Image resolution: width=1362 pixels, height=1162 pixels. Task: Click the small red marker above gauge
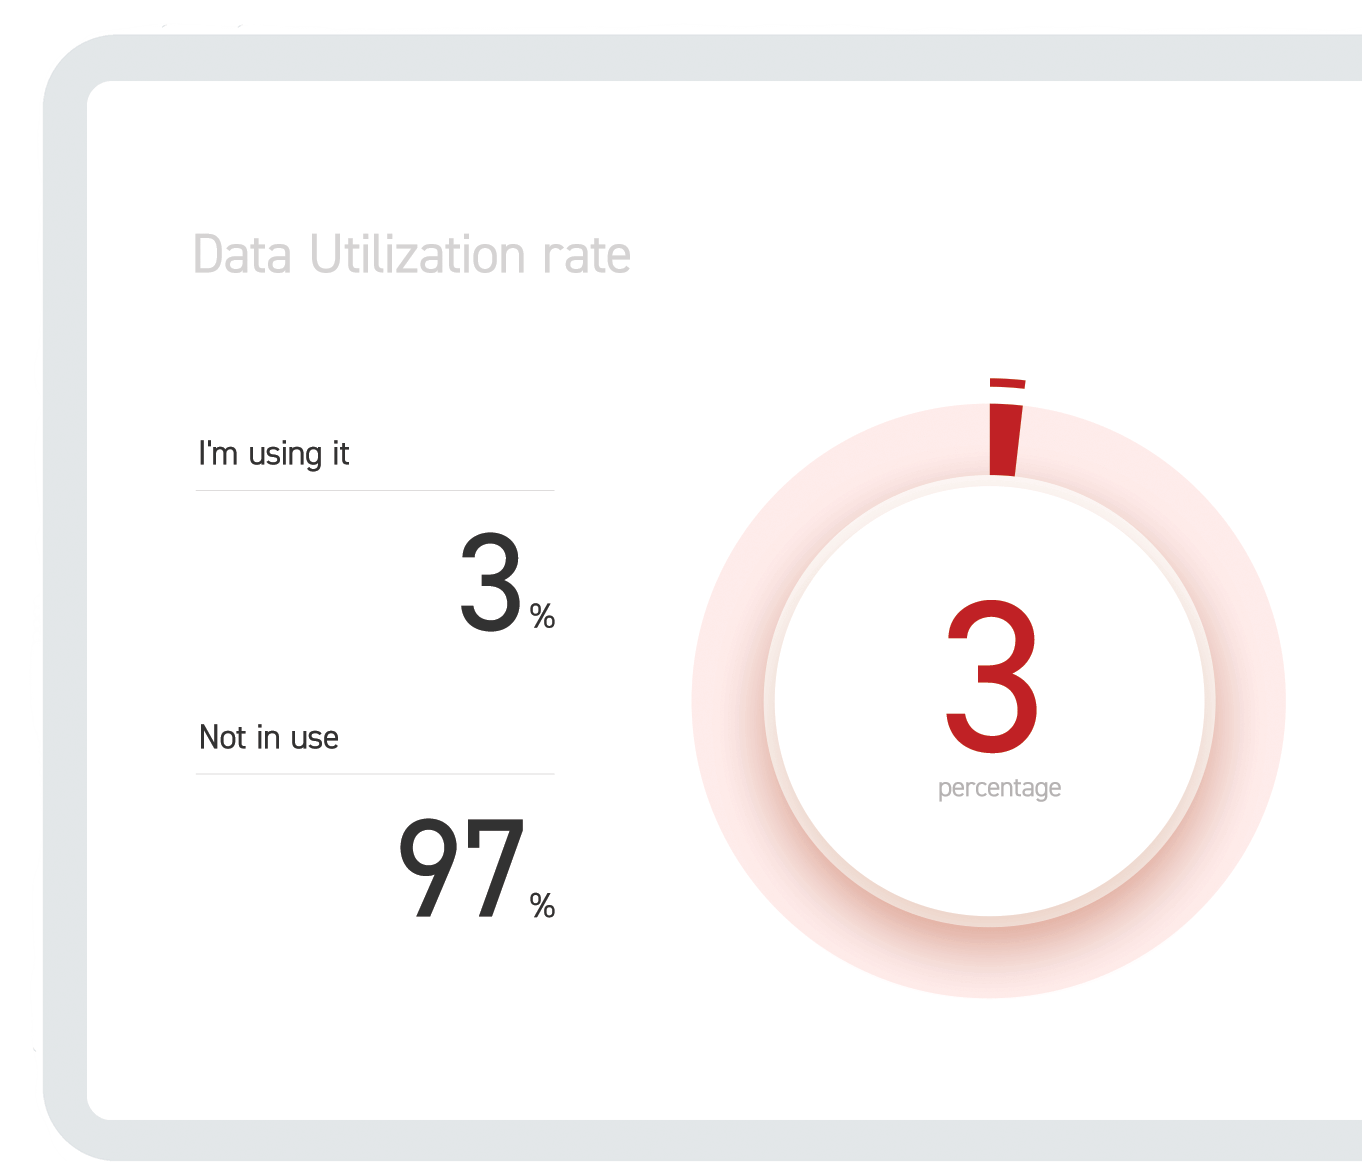coord(1007,383)
